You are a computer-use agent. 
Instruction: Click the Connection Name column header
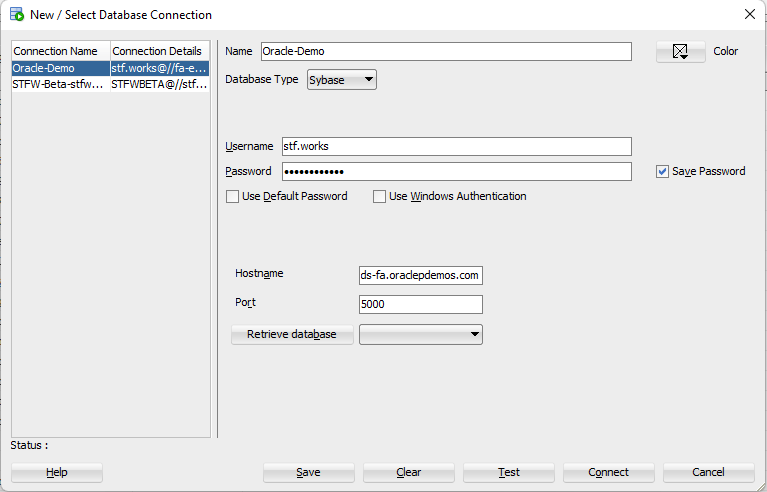(x=60, y=51)
